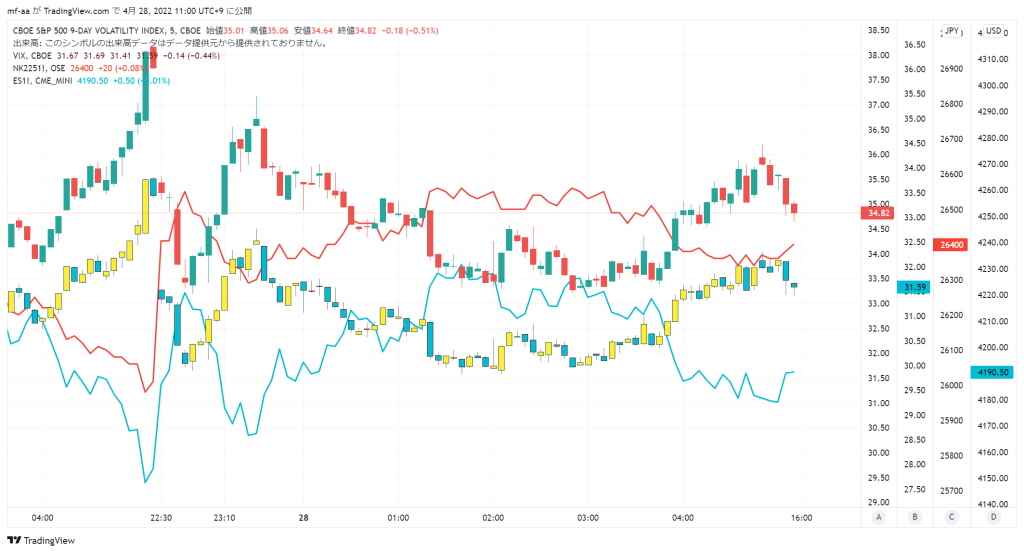Image resolution: width=1024 pixels, height=553 pixels.
Task: Click the 02:00 time axis label
Action: (x=493, y=518)
